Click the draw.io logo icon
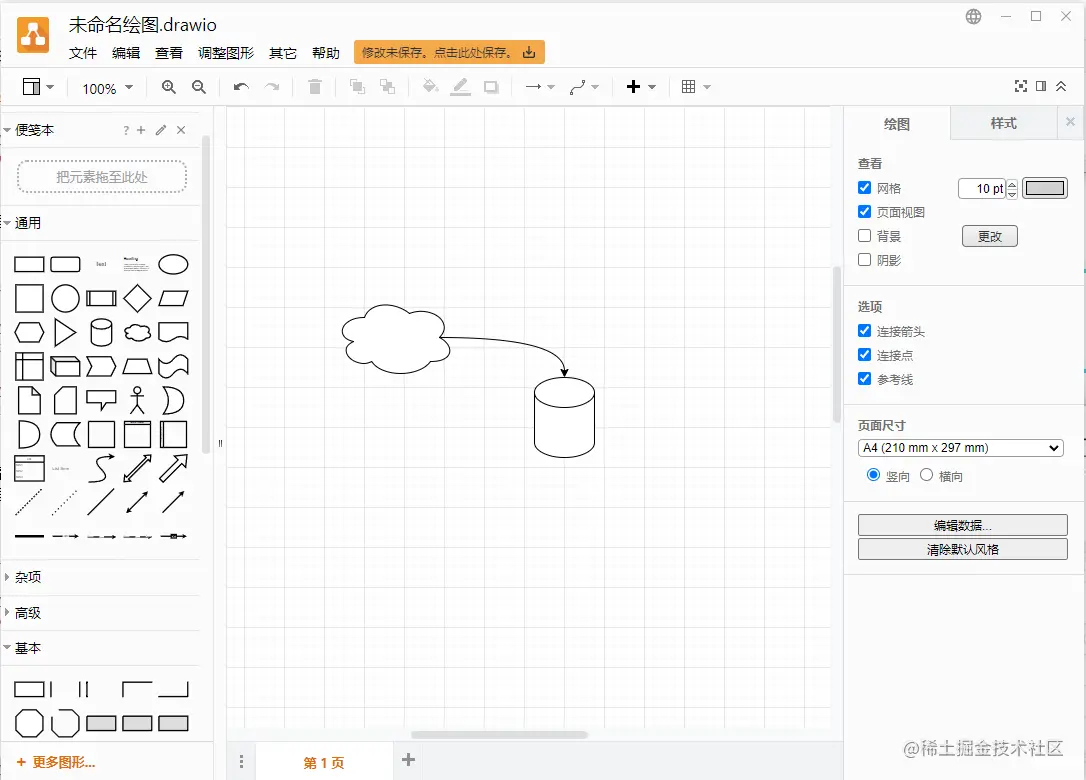 click(33, 35)
